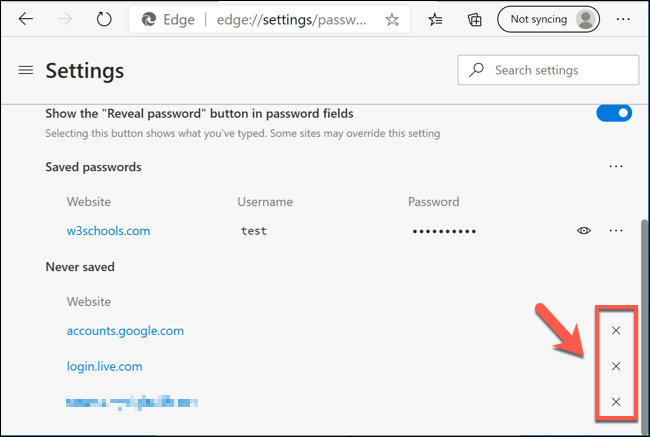Add this page to favorites star
The image size is (650, 437).
392,19
